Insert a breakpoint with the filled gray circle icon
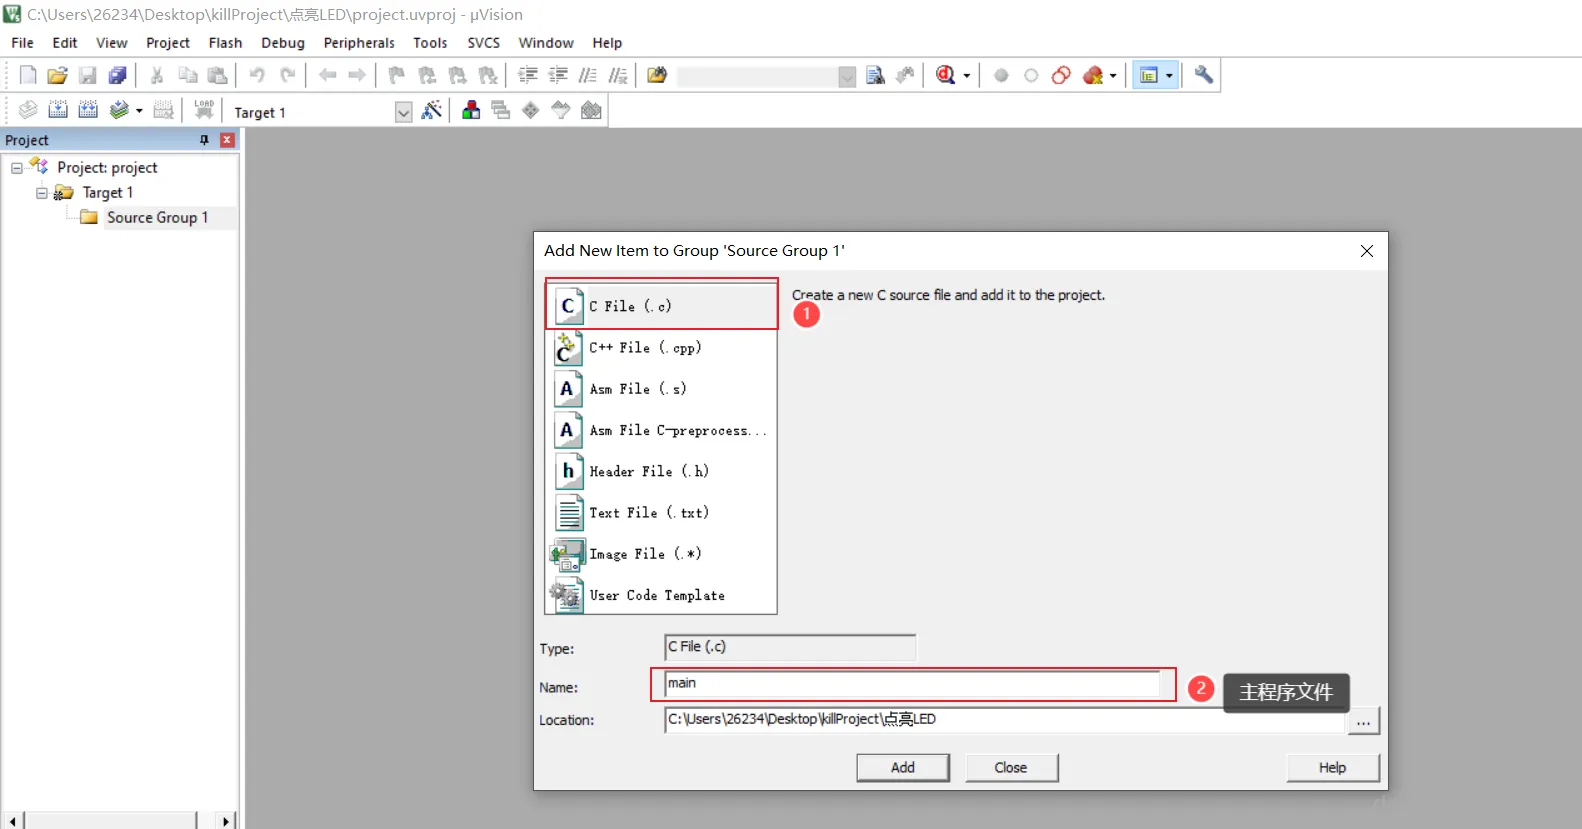1582x829 pixels. point(1001,75)
